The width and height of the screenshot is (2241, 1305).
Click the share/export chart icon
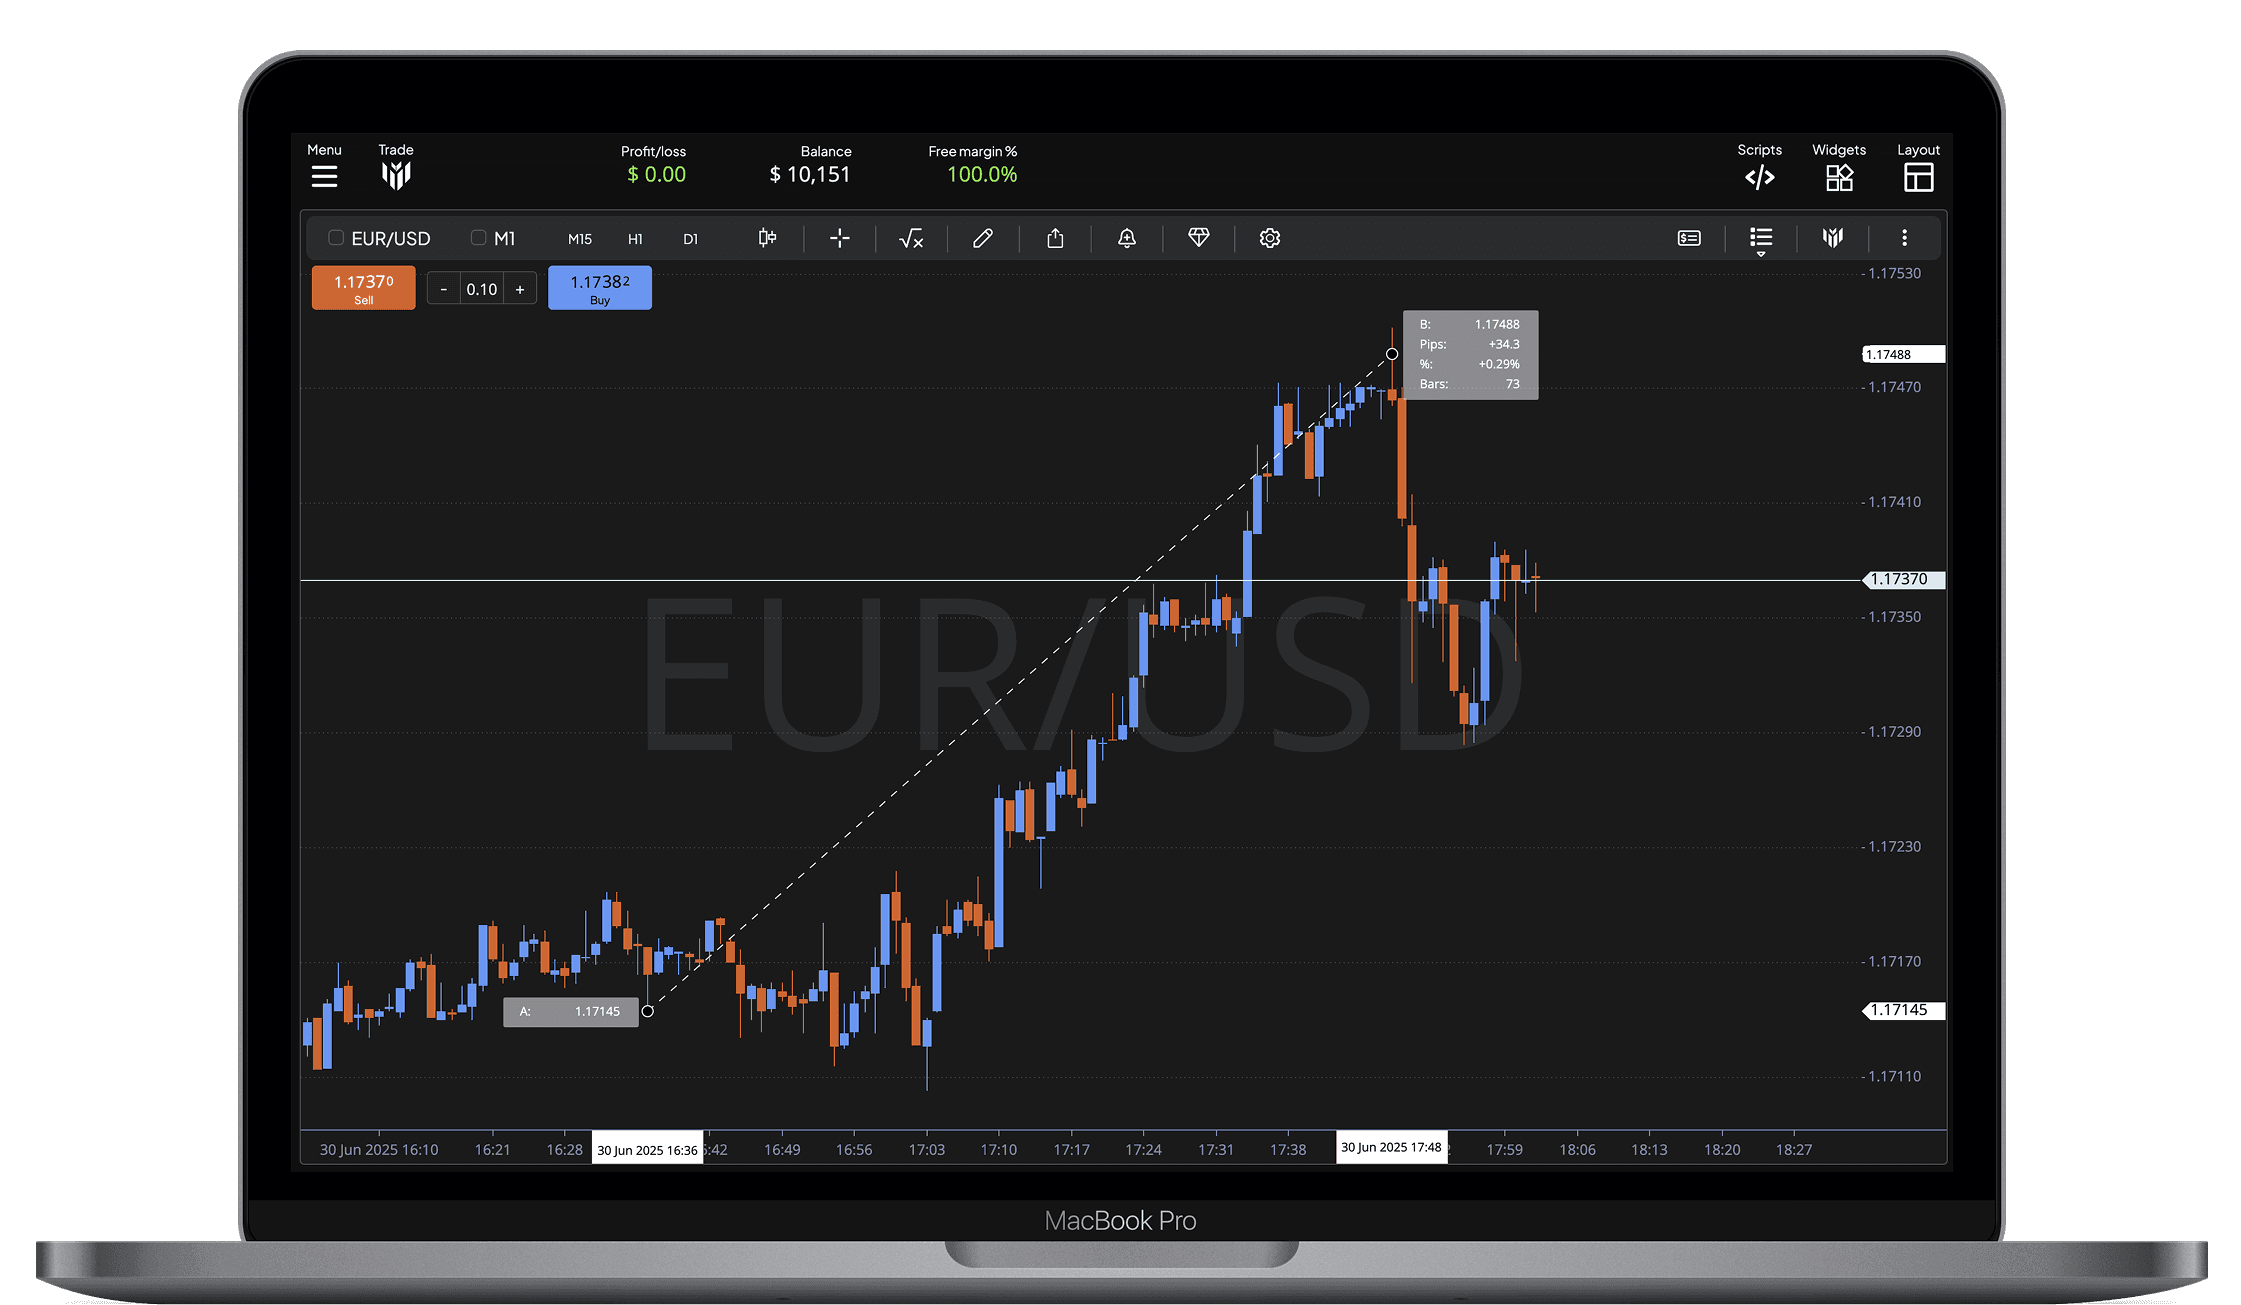[1055, 238]
